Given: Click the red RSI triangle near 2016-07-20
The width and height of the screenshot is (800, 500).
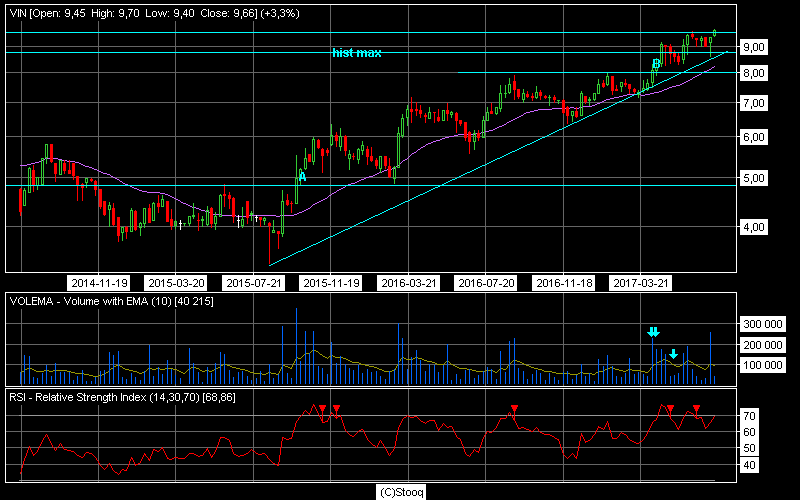Looking at the screenshot, I should (x=514, y=408).
